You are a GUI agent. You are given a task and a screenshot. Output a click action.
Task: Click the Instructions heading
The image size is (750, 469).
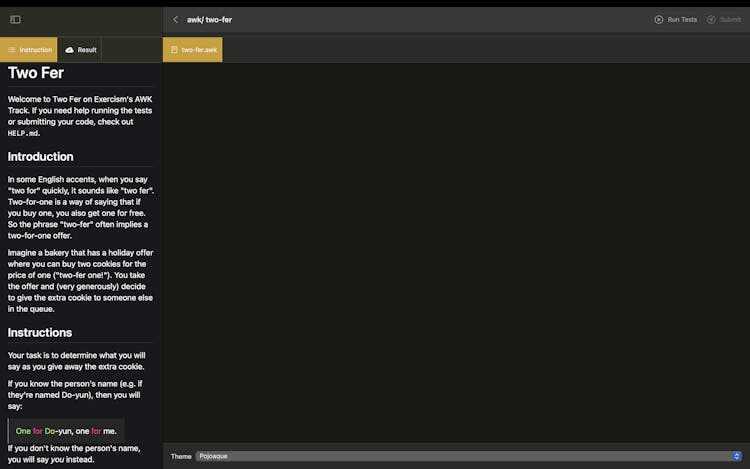click(x=40, y=333)
